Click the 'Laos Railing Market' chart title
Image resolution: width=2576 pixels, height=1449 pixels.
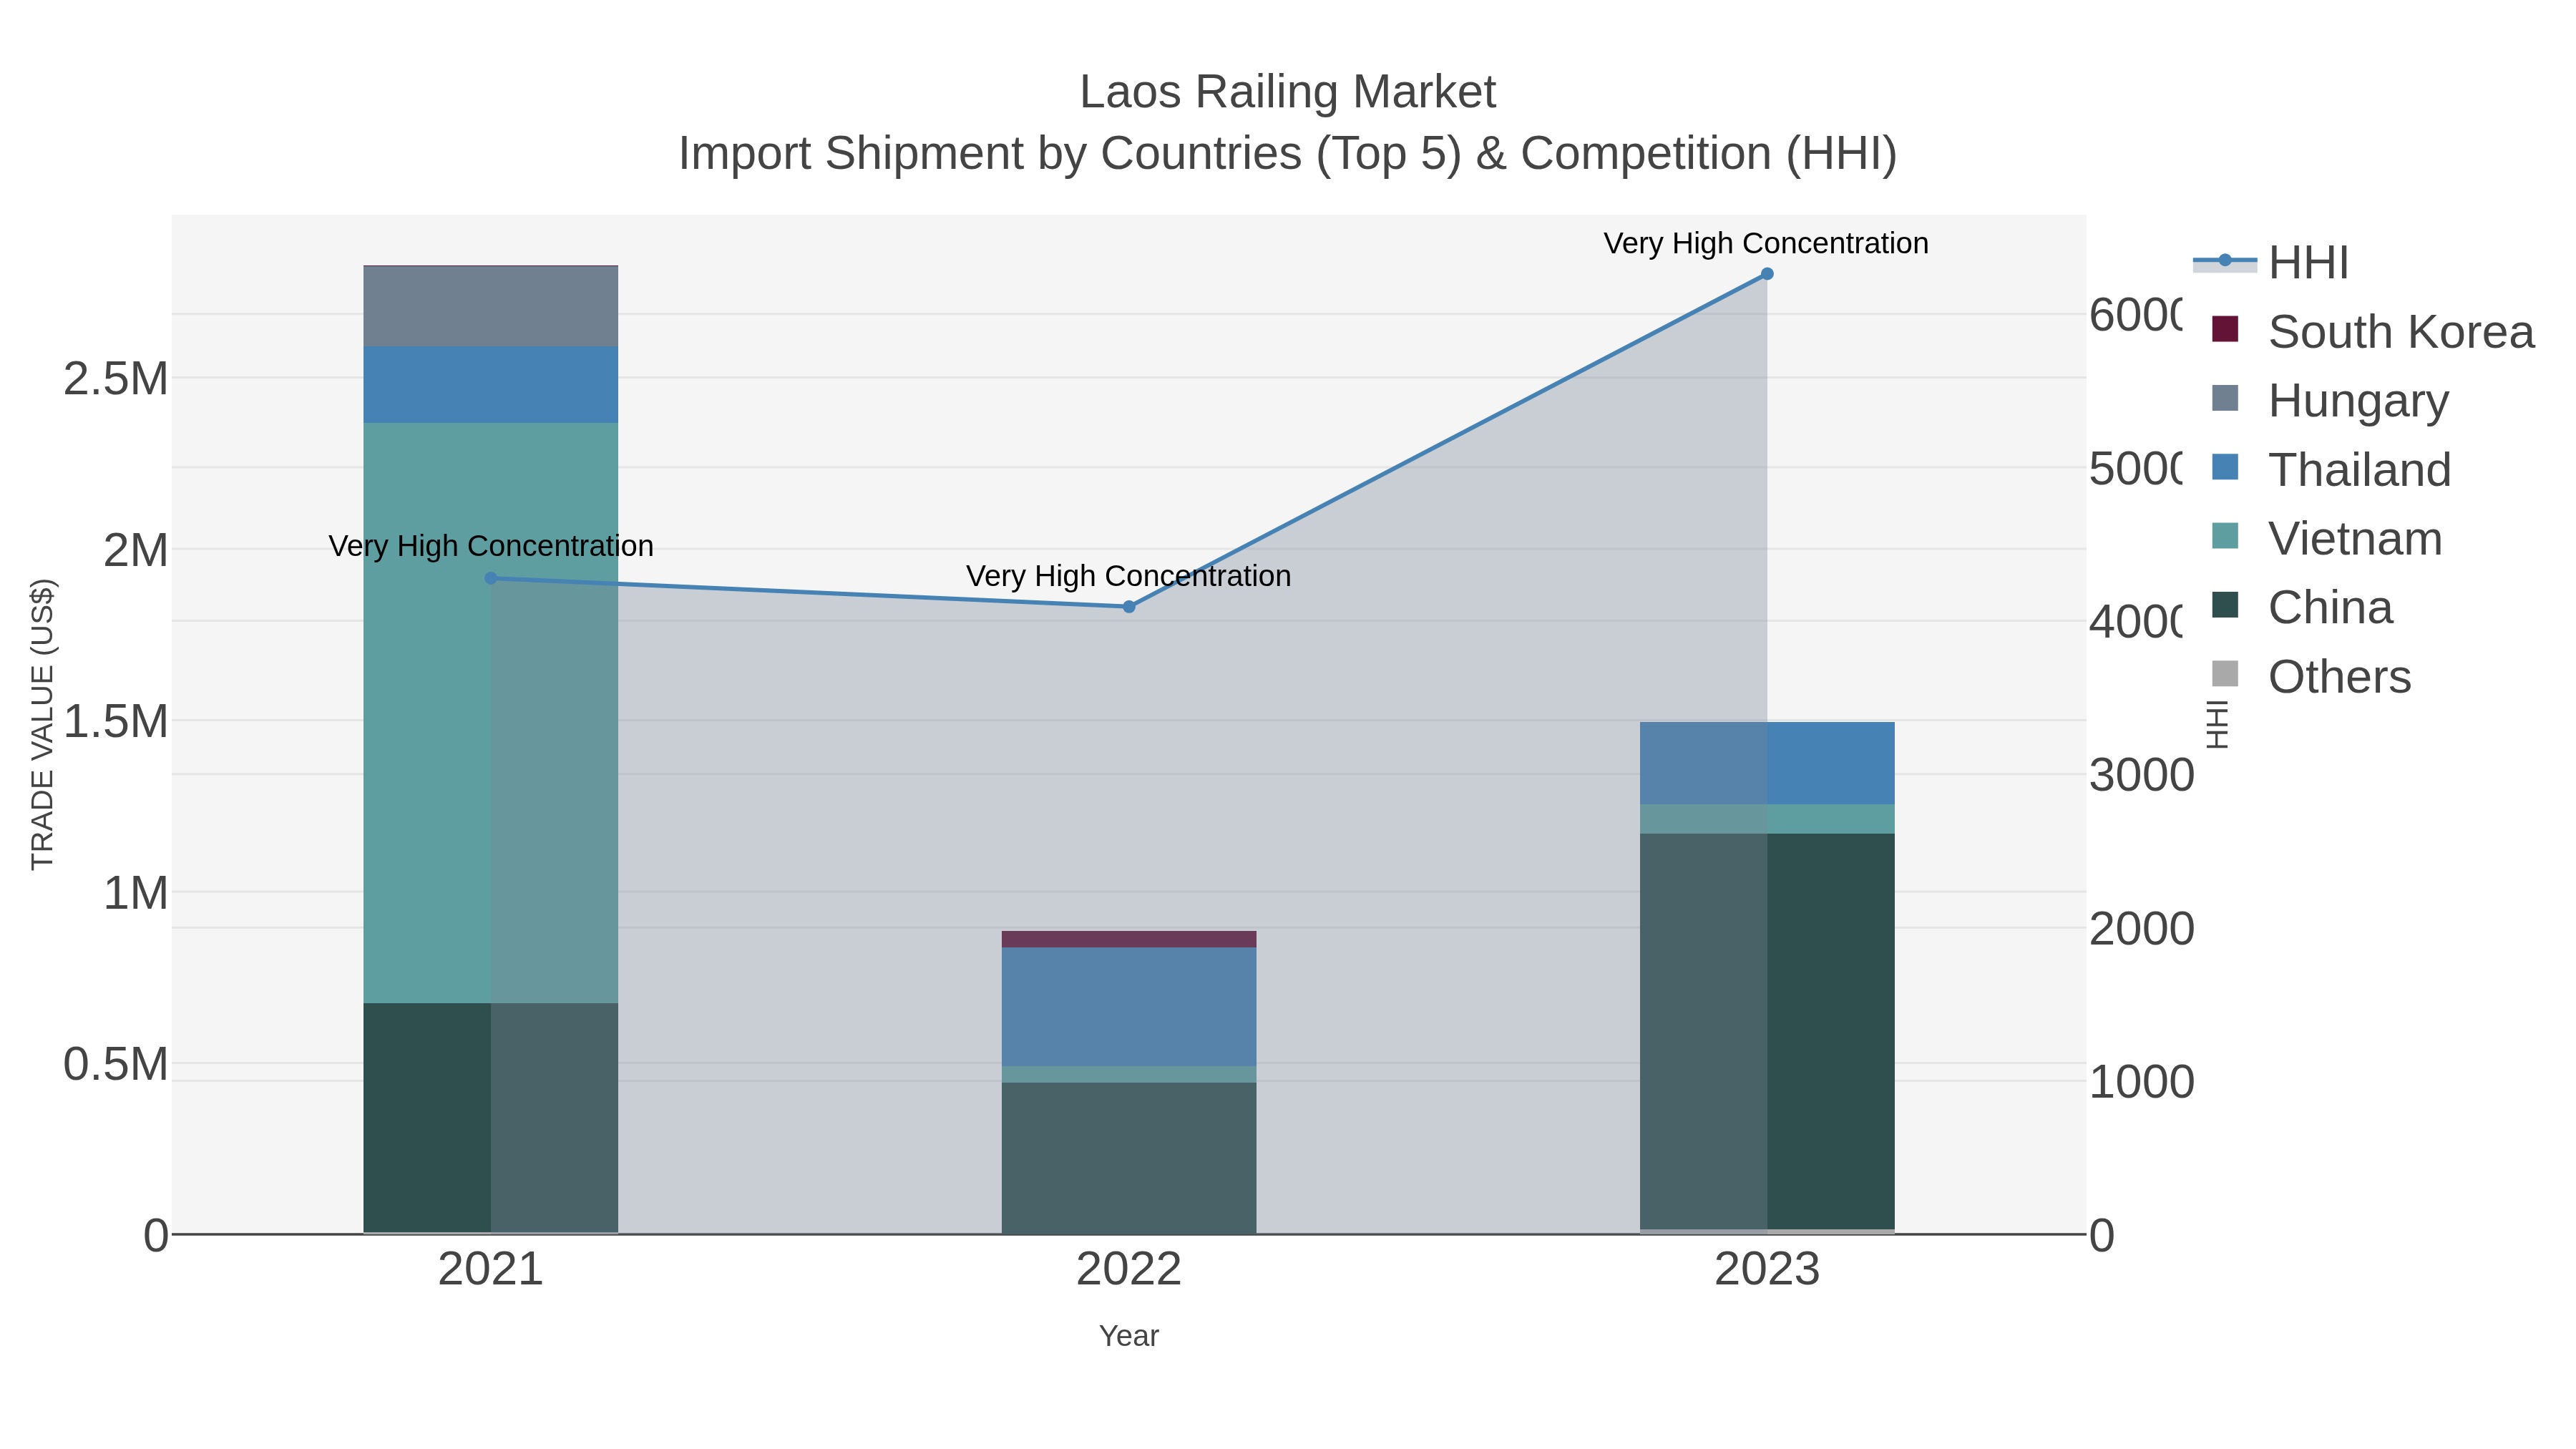coord(1288,92)
